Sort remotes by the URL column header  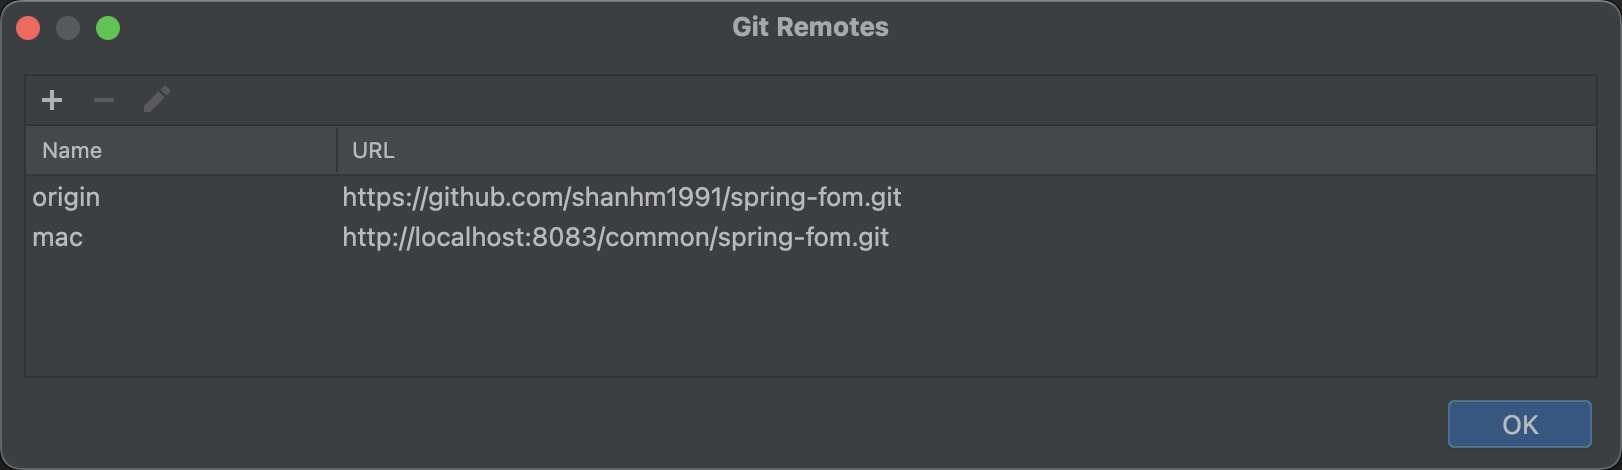(x=373, y=150)
